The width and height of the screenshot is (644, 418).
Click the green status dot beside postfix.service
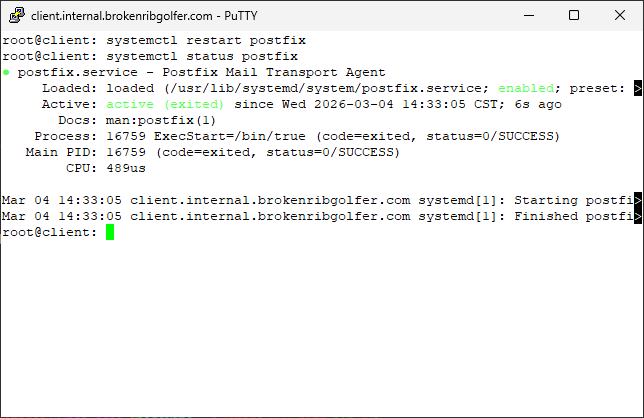pyautogui.click(x=6, y=73)
